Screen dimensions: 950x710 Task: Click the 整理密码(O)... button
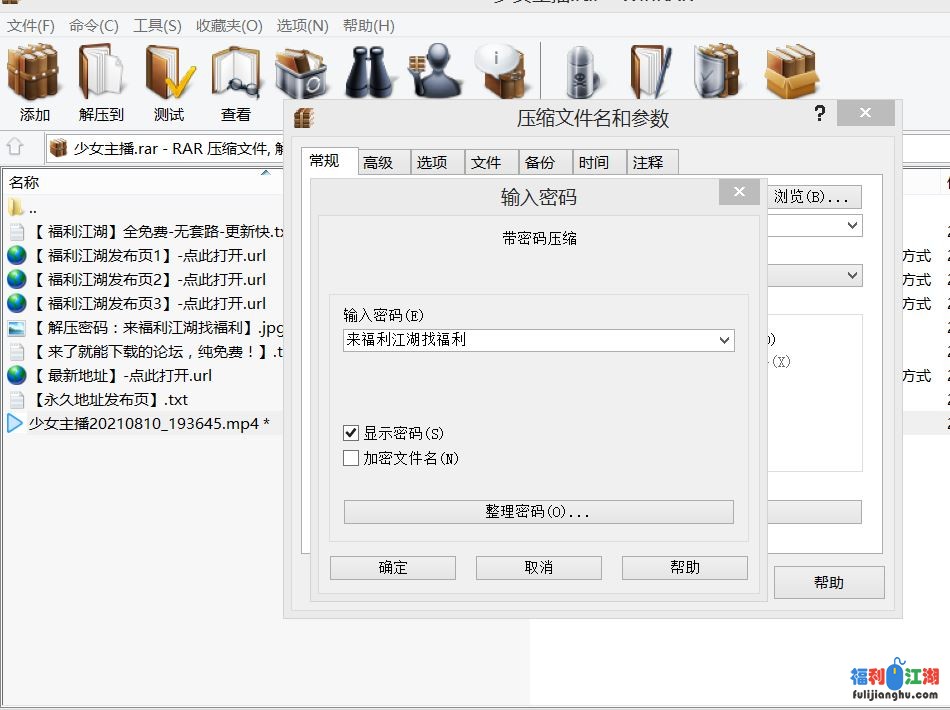(538, 512)
